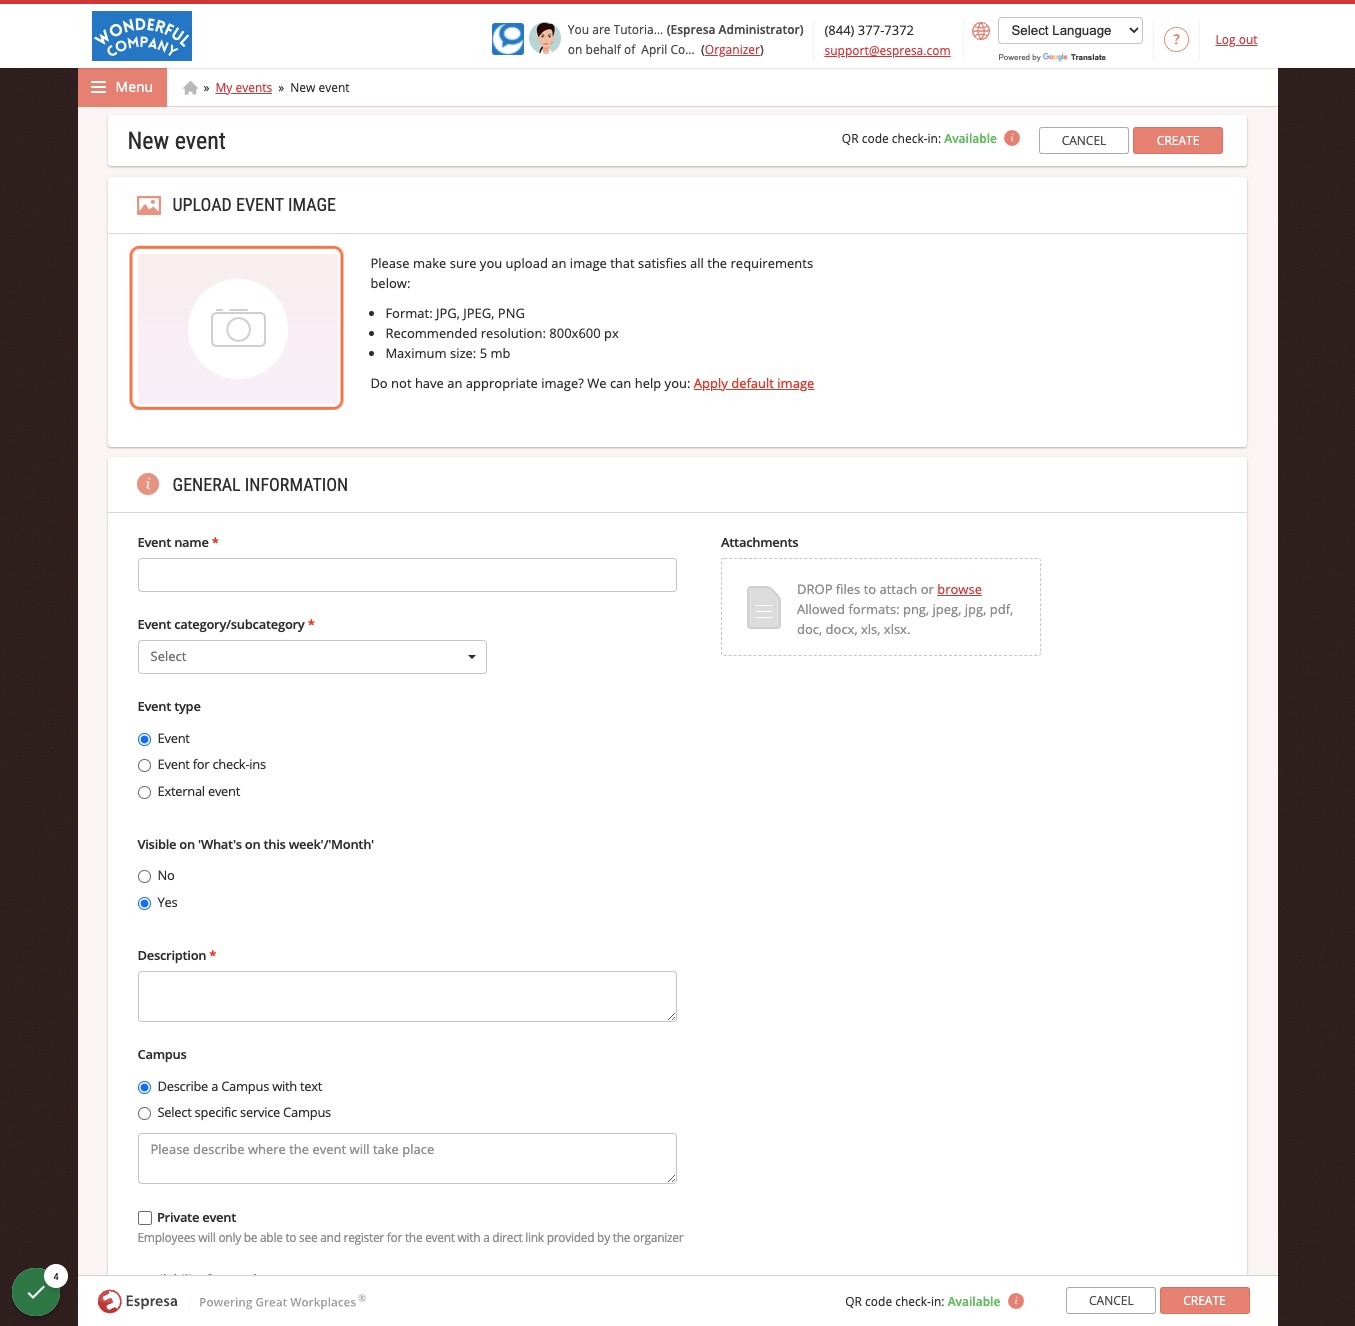Image resolution: width=1355 pixels, height=1326 pixels.
Task: Click support@espresa.com email link
Action: (887, 51)
